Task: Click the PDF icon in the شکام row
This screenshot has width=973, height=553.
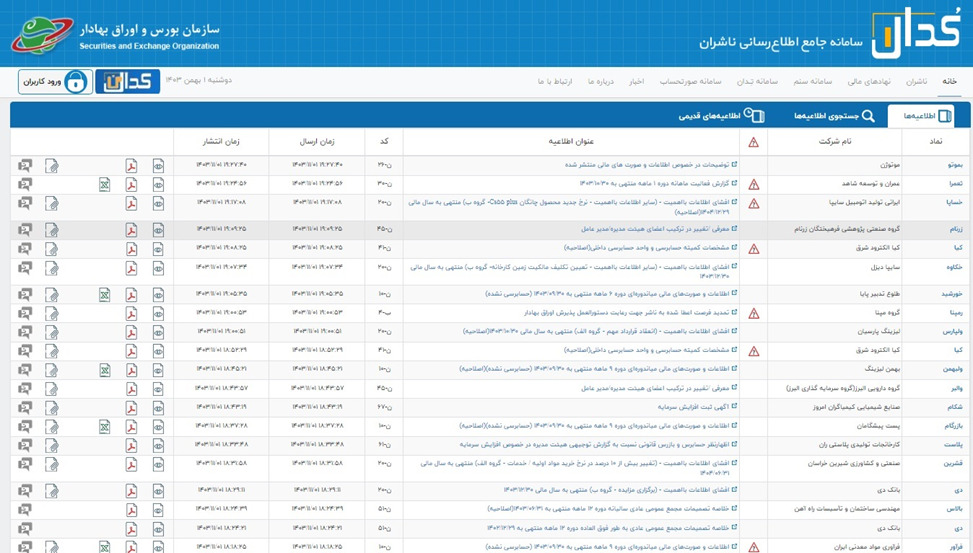Action: tap(131, 407)
